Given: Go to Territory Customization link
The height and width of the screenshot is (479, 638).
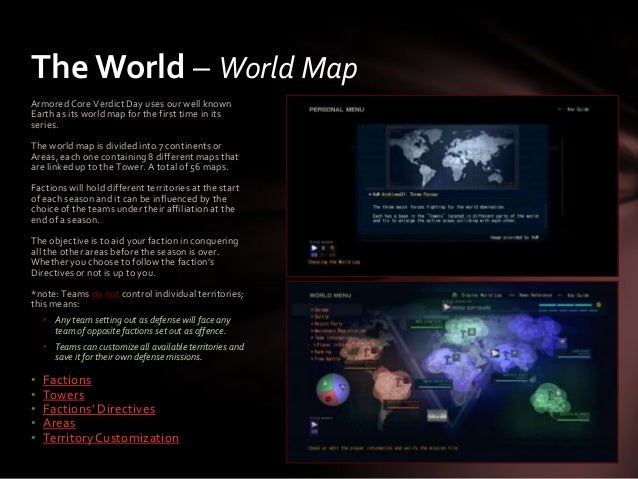Looking at the screenshot, I should coord(111,438).
